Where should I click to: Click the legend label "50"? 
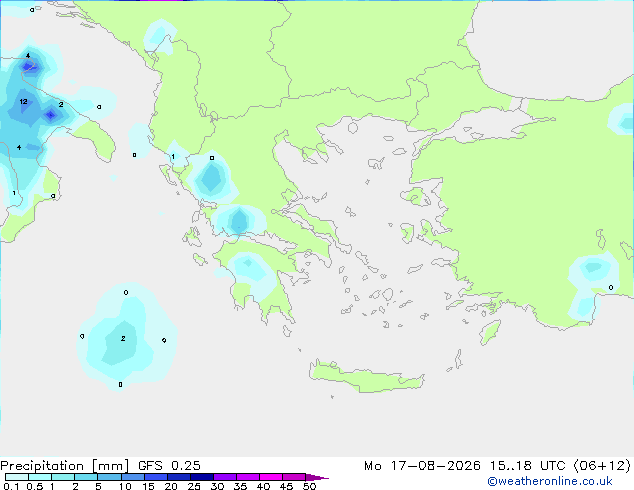click(x=310, y=486)
